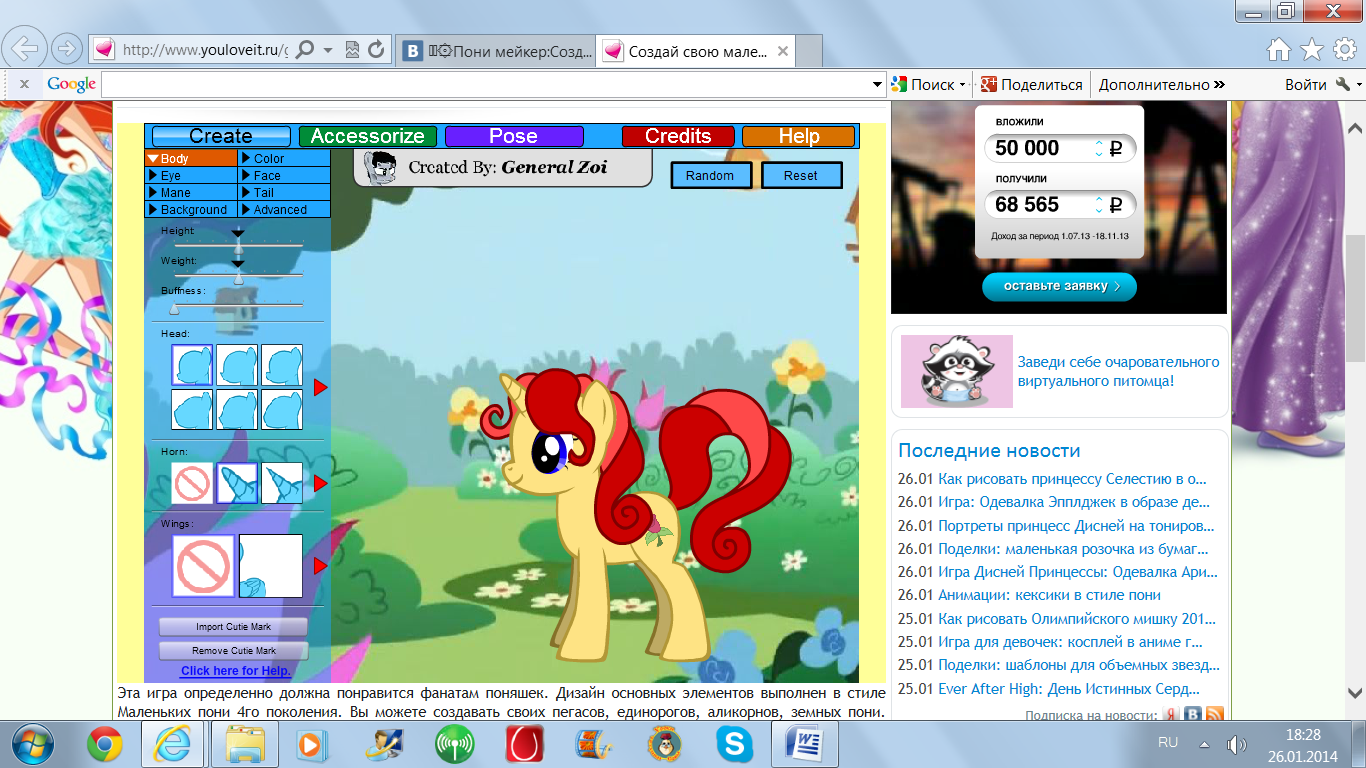Show more head shapes with red arrow
This screenshot has width=1366, height=768.
tap(321, 387)
